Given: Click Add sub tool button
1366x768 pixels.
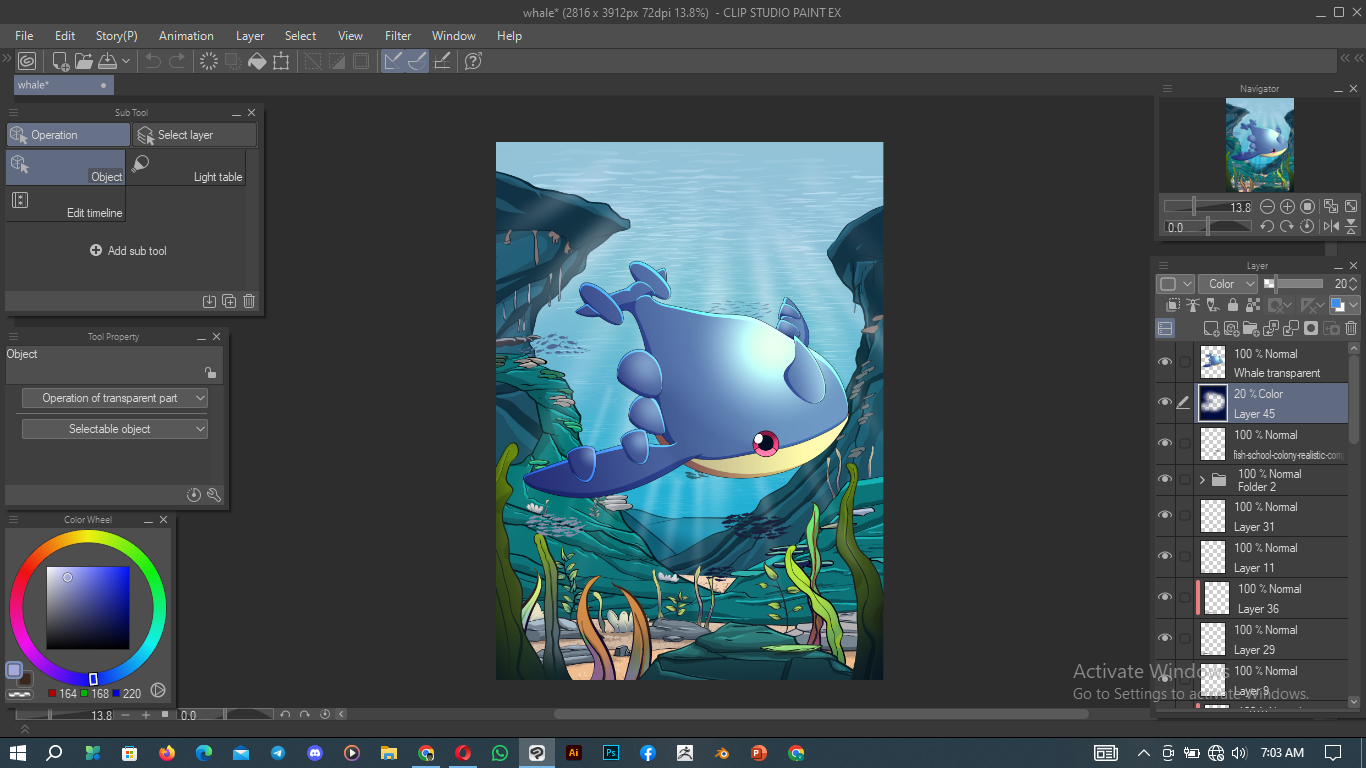Looking at the screenshot, I should [x=128, y=251].
